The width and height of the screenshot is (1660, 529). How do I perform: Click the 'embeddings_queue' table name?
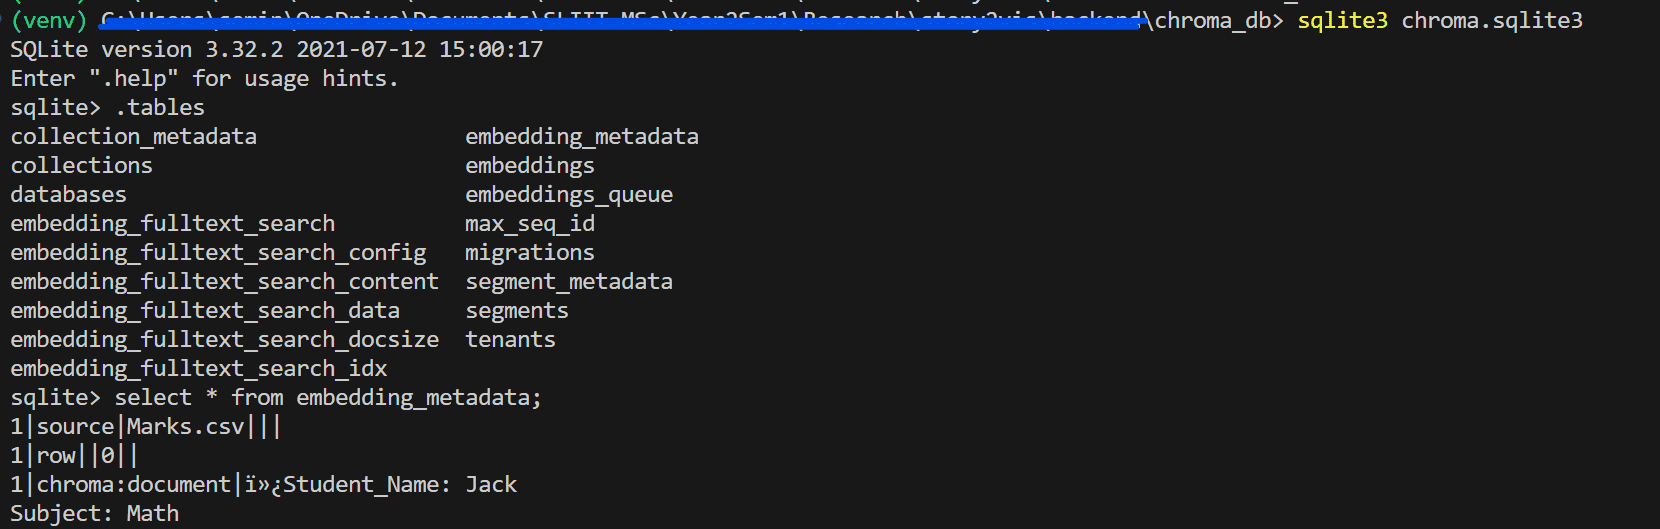pyautogui.click(x=568, y=195)
